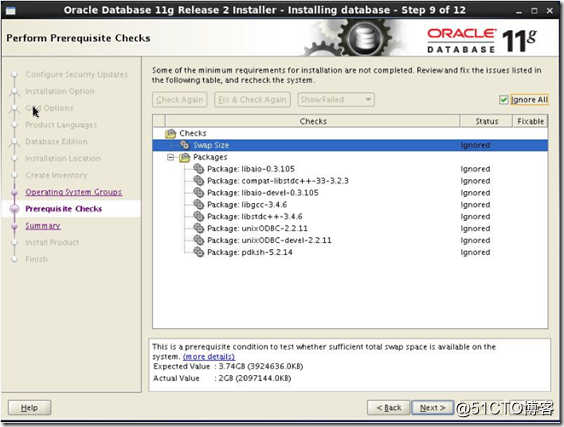This screenshot has height=427, width=564.
Task: Select Package: unixODBC-devel-2.2.11 row
Action: (x=350, y=240)
